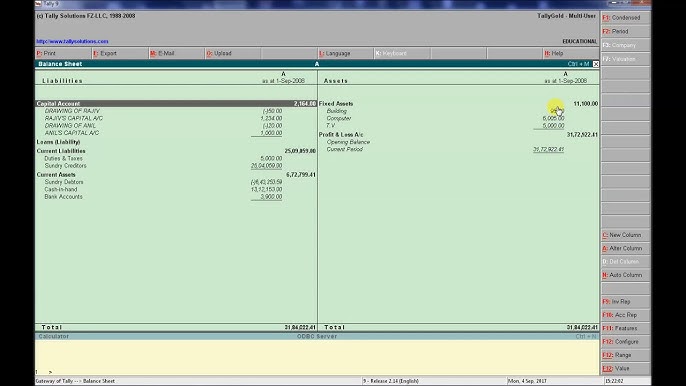Open the Language option

[x=345, y=53]
